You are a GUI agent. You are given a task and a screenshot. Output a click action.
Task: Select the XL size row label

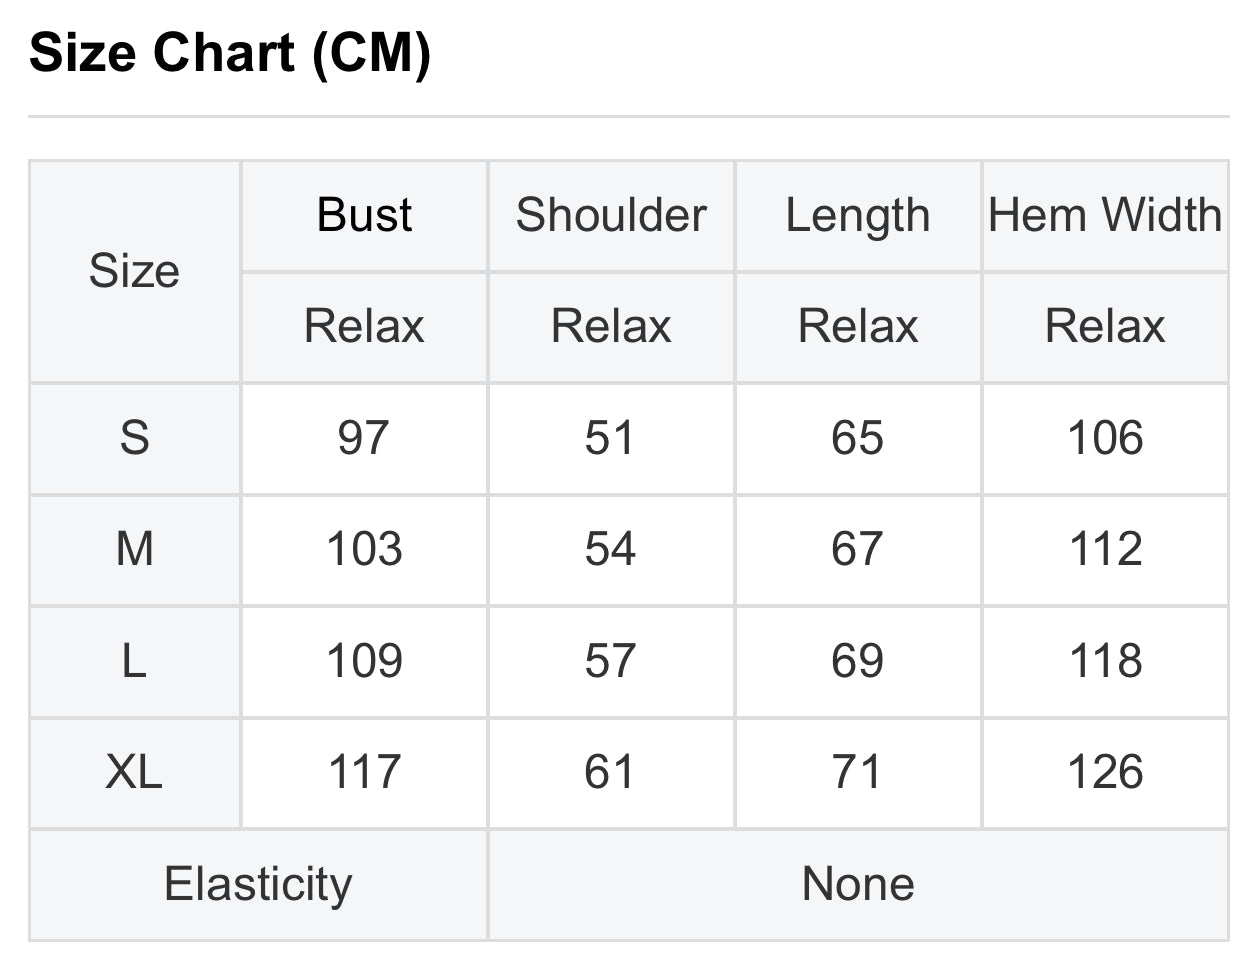[135, 772]
